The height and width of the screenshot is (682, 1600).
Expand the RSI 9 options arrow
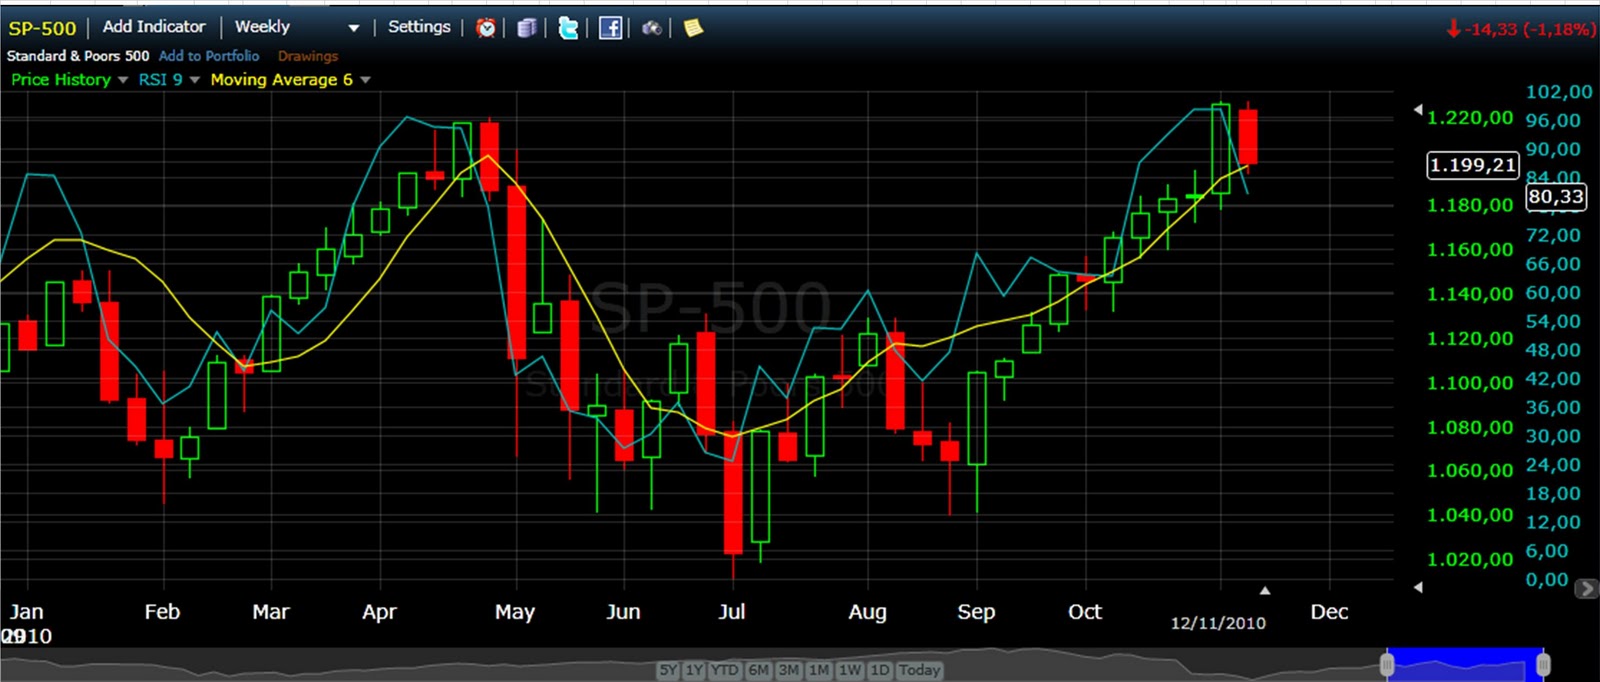coord(195,80)
